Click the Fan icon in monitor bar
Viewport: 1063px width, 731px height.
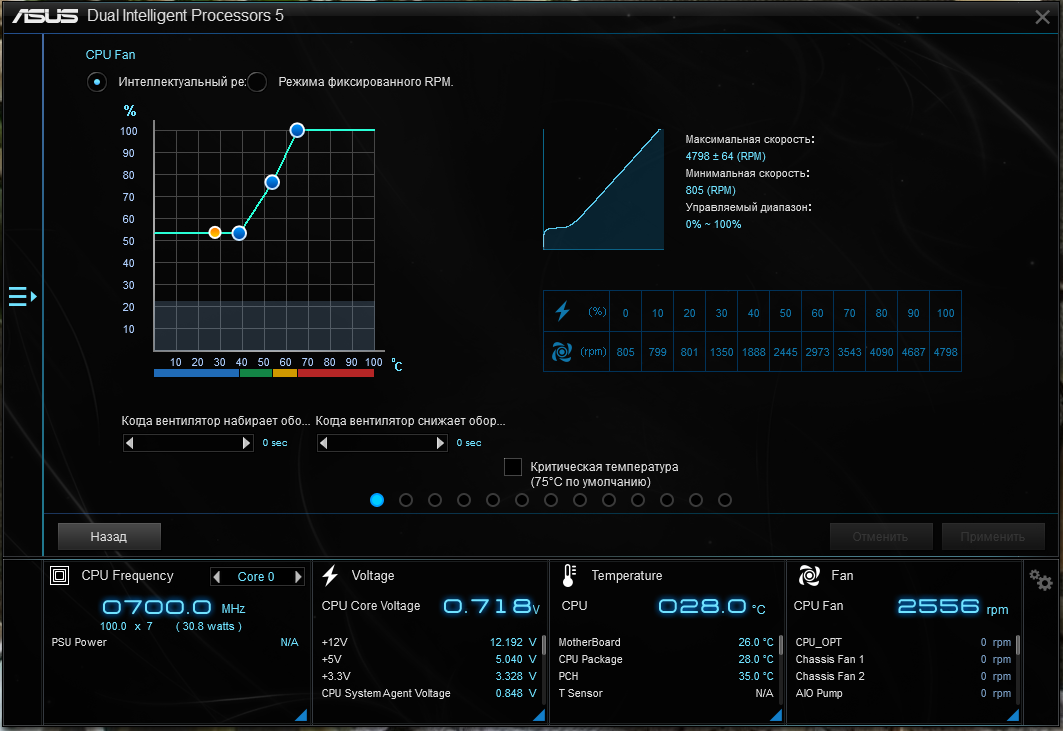(x=809, y=576)
